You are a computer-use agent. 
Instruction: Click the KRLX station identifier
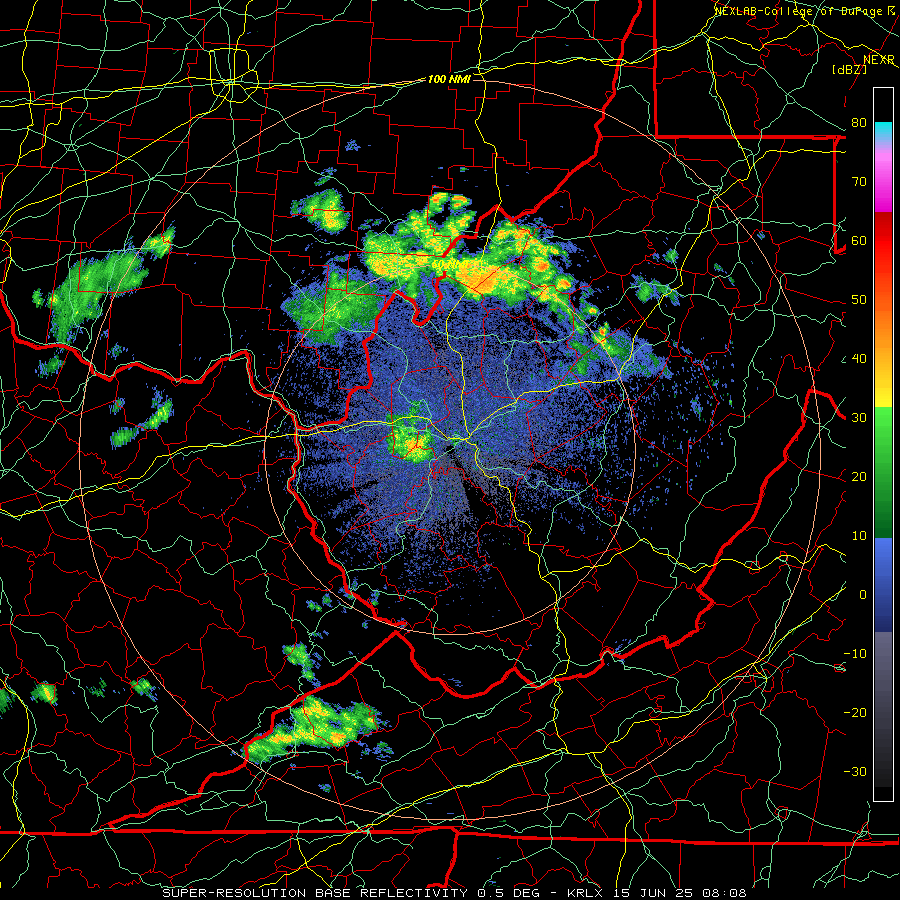pos(586,893)
